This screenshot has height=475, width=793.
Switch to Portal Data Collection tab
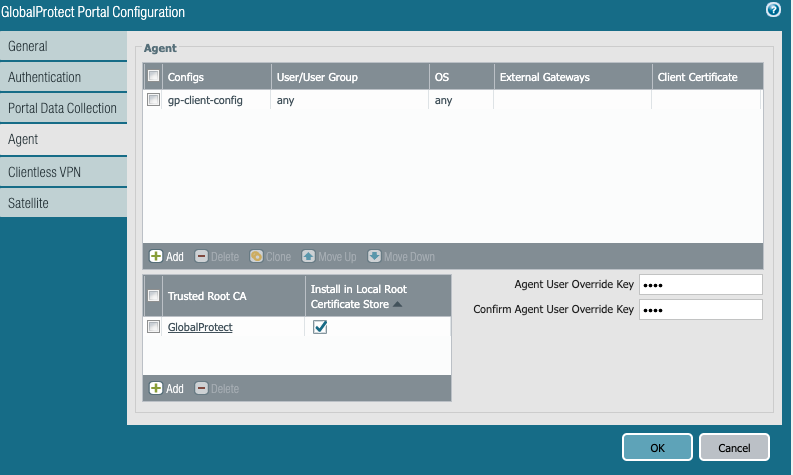[x=63, y=108]
